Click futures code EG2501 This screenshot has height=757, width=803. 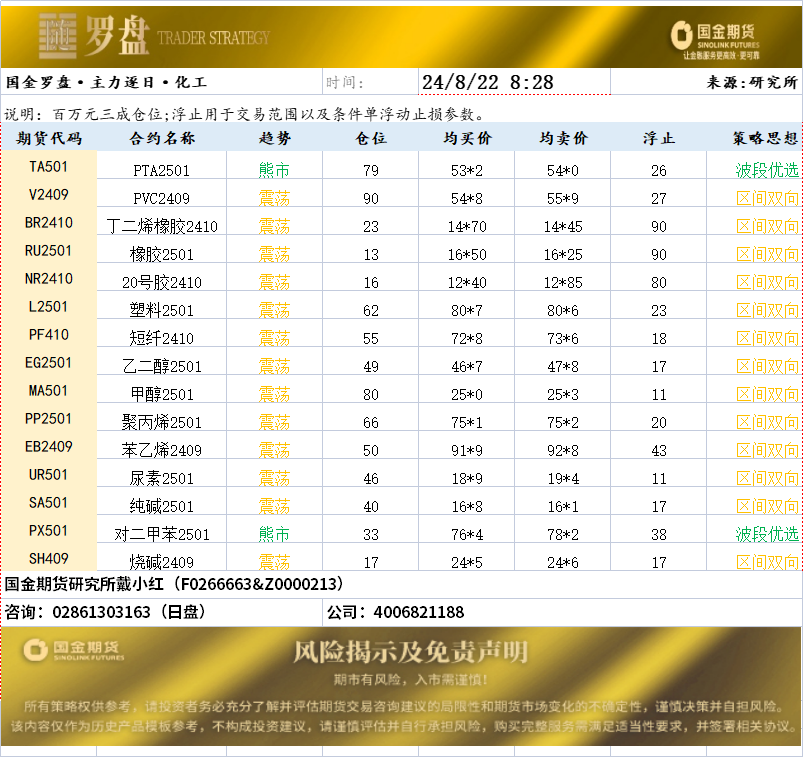49,363
